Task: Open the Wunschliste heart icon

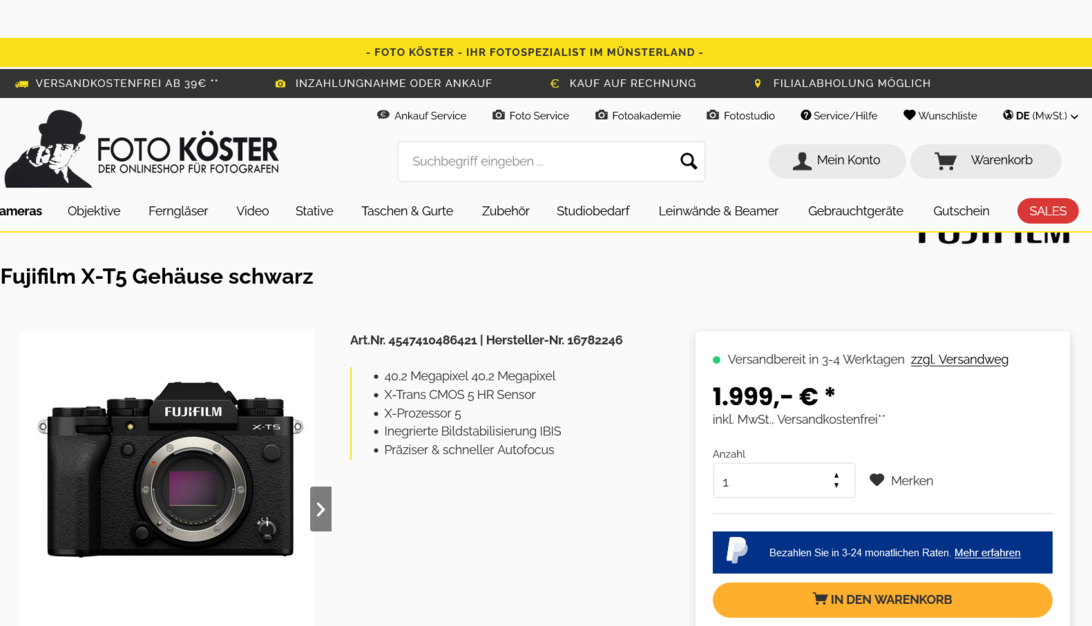Action: tap(909, 116)
